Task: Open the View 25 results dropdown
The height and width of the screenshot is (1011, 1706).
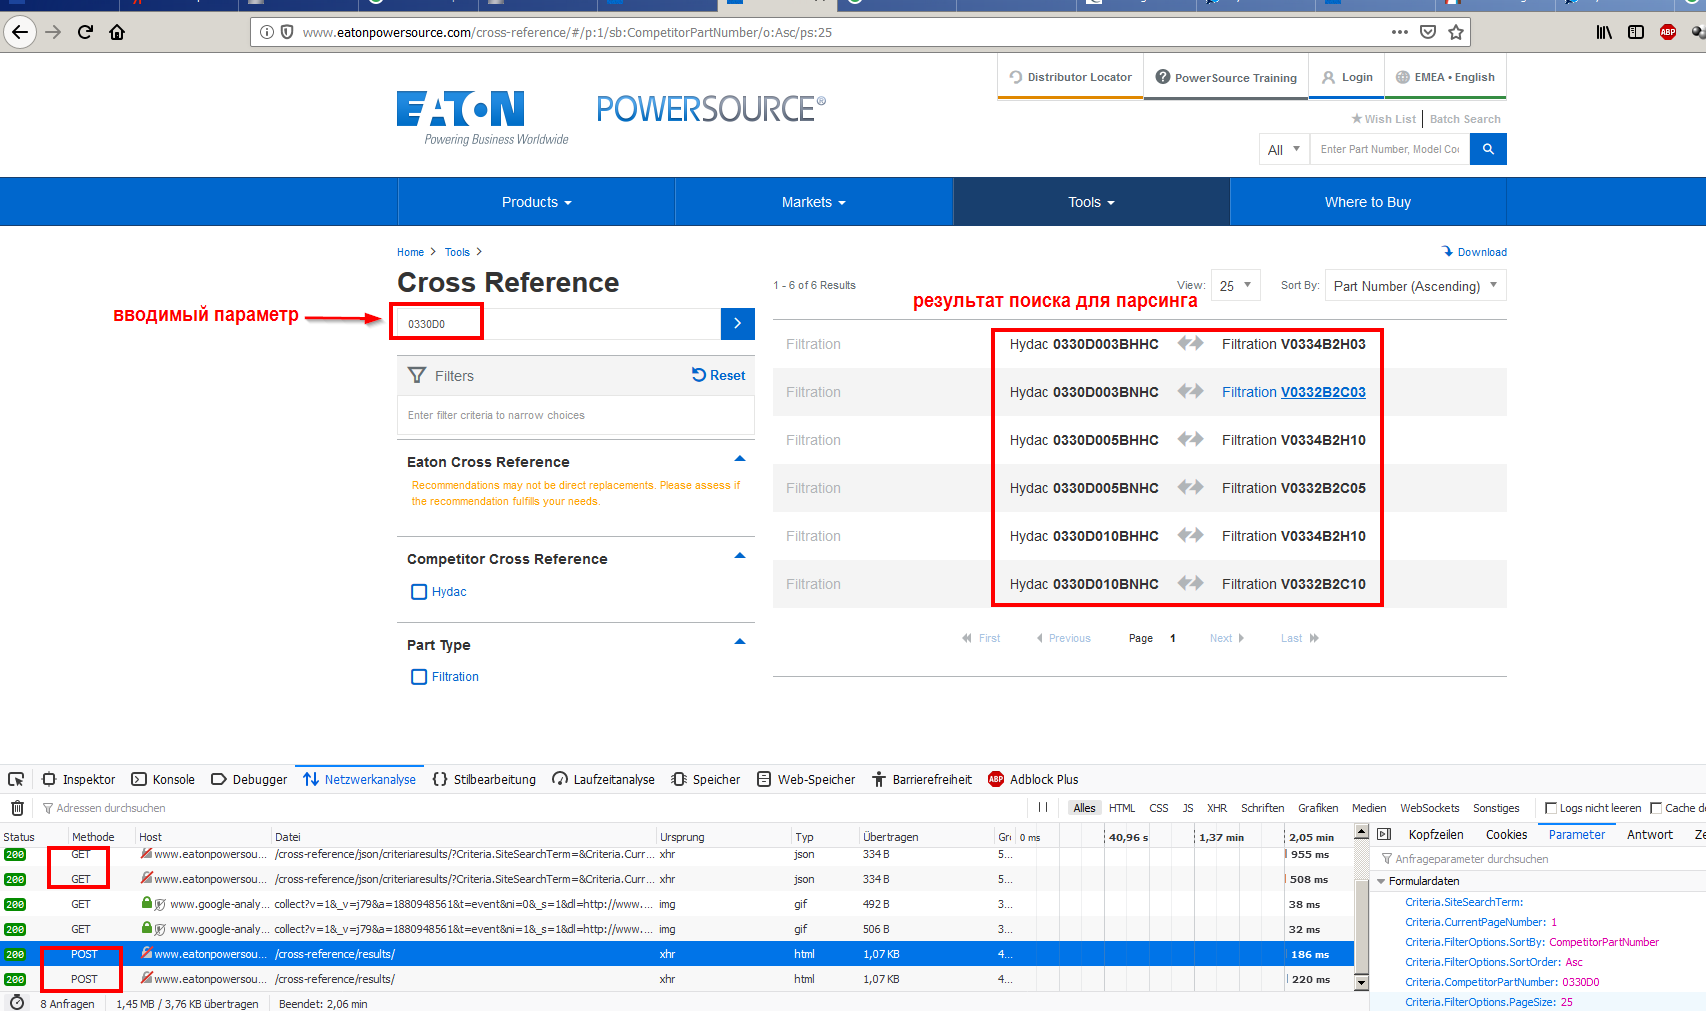Action: coord(1236,285)
